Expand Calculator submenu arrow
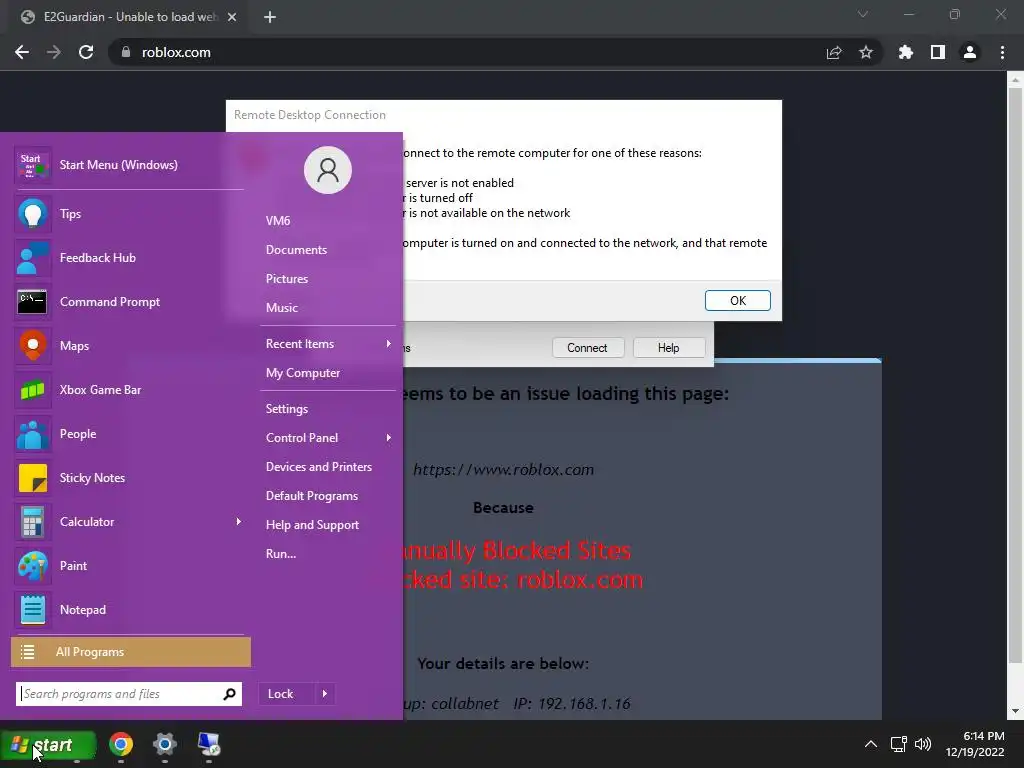Image resolution: width=1024 pixels, height=768 pixels. 238,521
